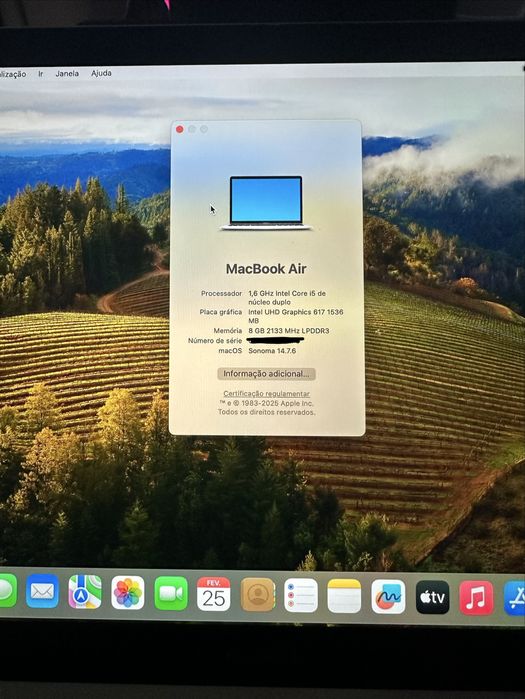Open the Janela menu
This screenshot has width=525, height=699.
(67, 74)
